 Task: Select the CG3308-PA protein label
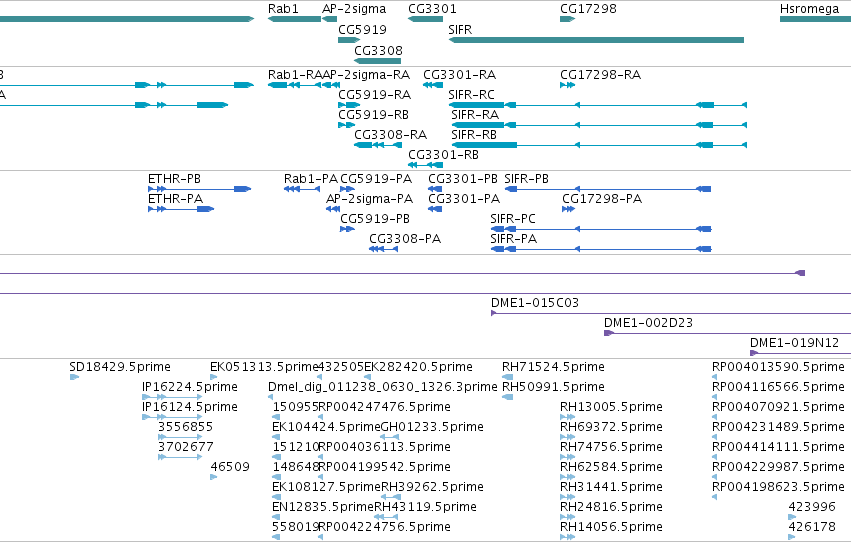click(405, 239)
